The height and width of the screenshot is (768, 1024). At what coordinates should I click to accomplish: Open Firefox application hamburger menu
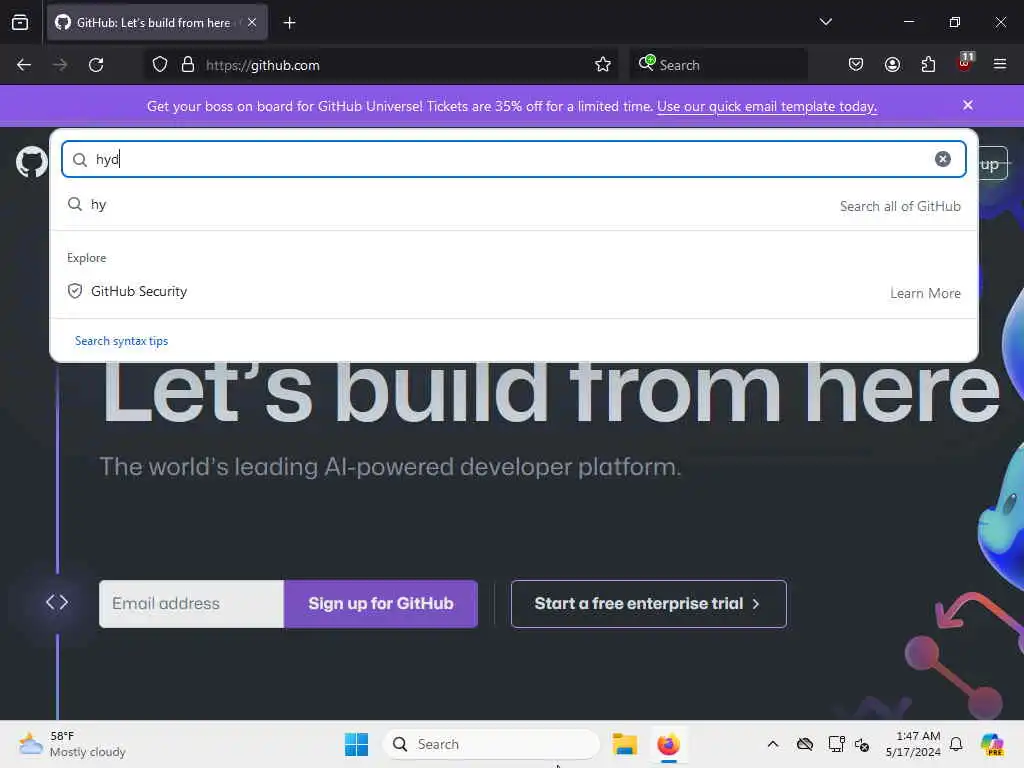tap(1000, 65)
